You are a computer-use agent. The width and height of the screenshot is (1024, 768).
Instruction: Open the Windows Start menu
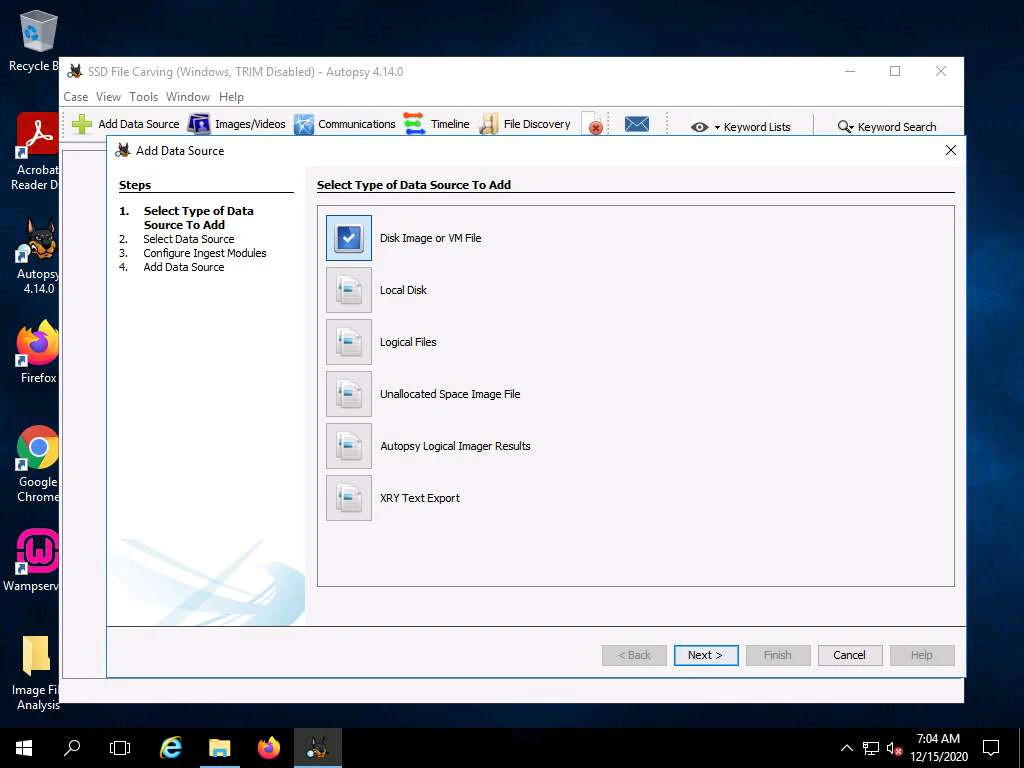coord(24,748)
